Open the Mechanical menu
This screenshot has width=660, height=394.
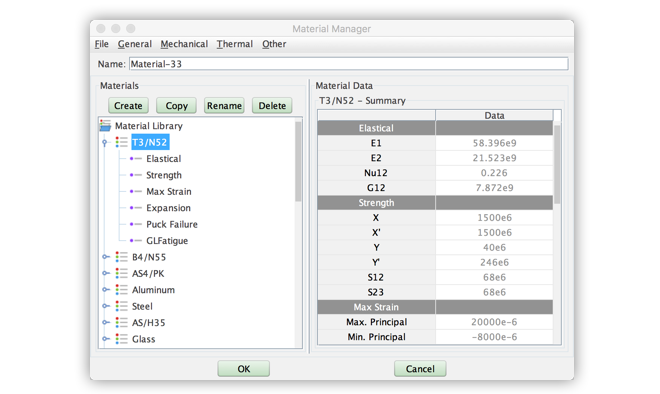click(184, 44)
